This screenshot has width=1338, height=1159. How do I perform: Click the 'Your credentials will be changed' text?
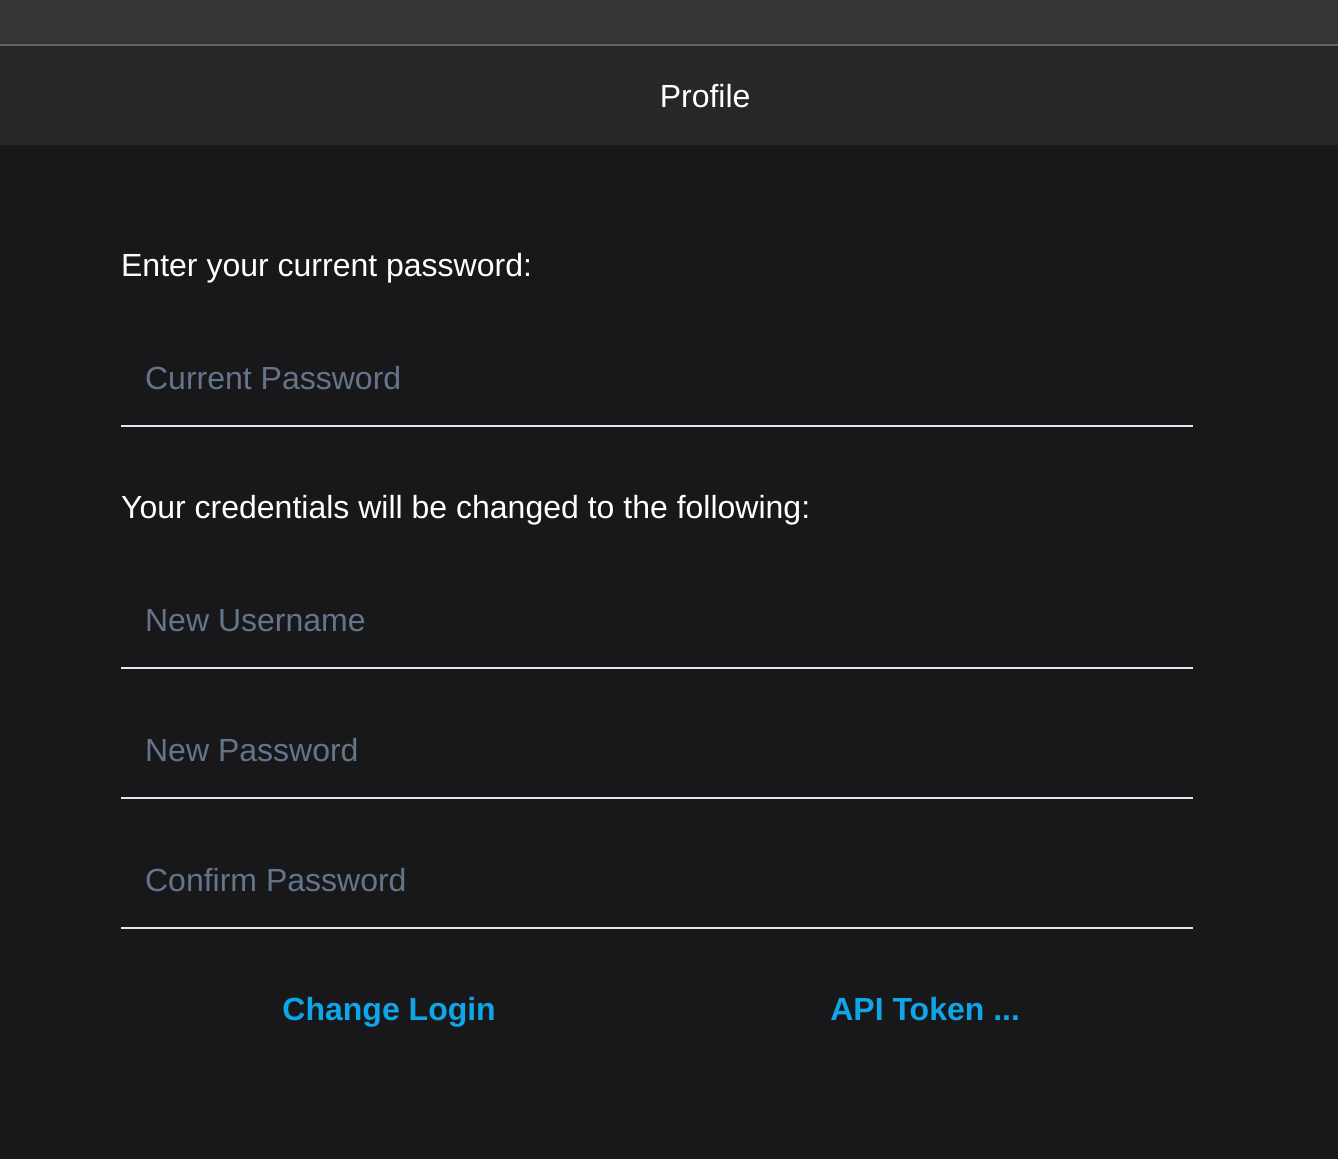click(465, 507)
